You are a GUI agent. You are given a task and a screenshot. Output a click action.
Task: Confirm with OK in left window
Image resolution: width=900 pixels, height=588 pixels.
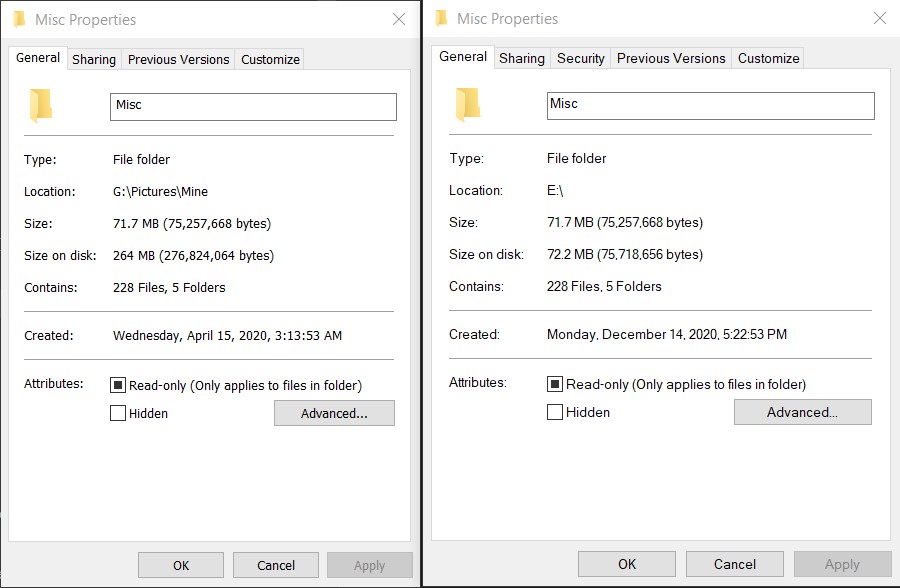coord(181,565)
